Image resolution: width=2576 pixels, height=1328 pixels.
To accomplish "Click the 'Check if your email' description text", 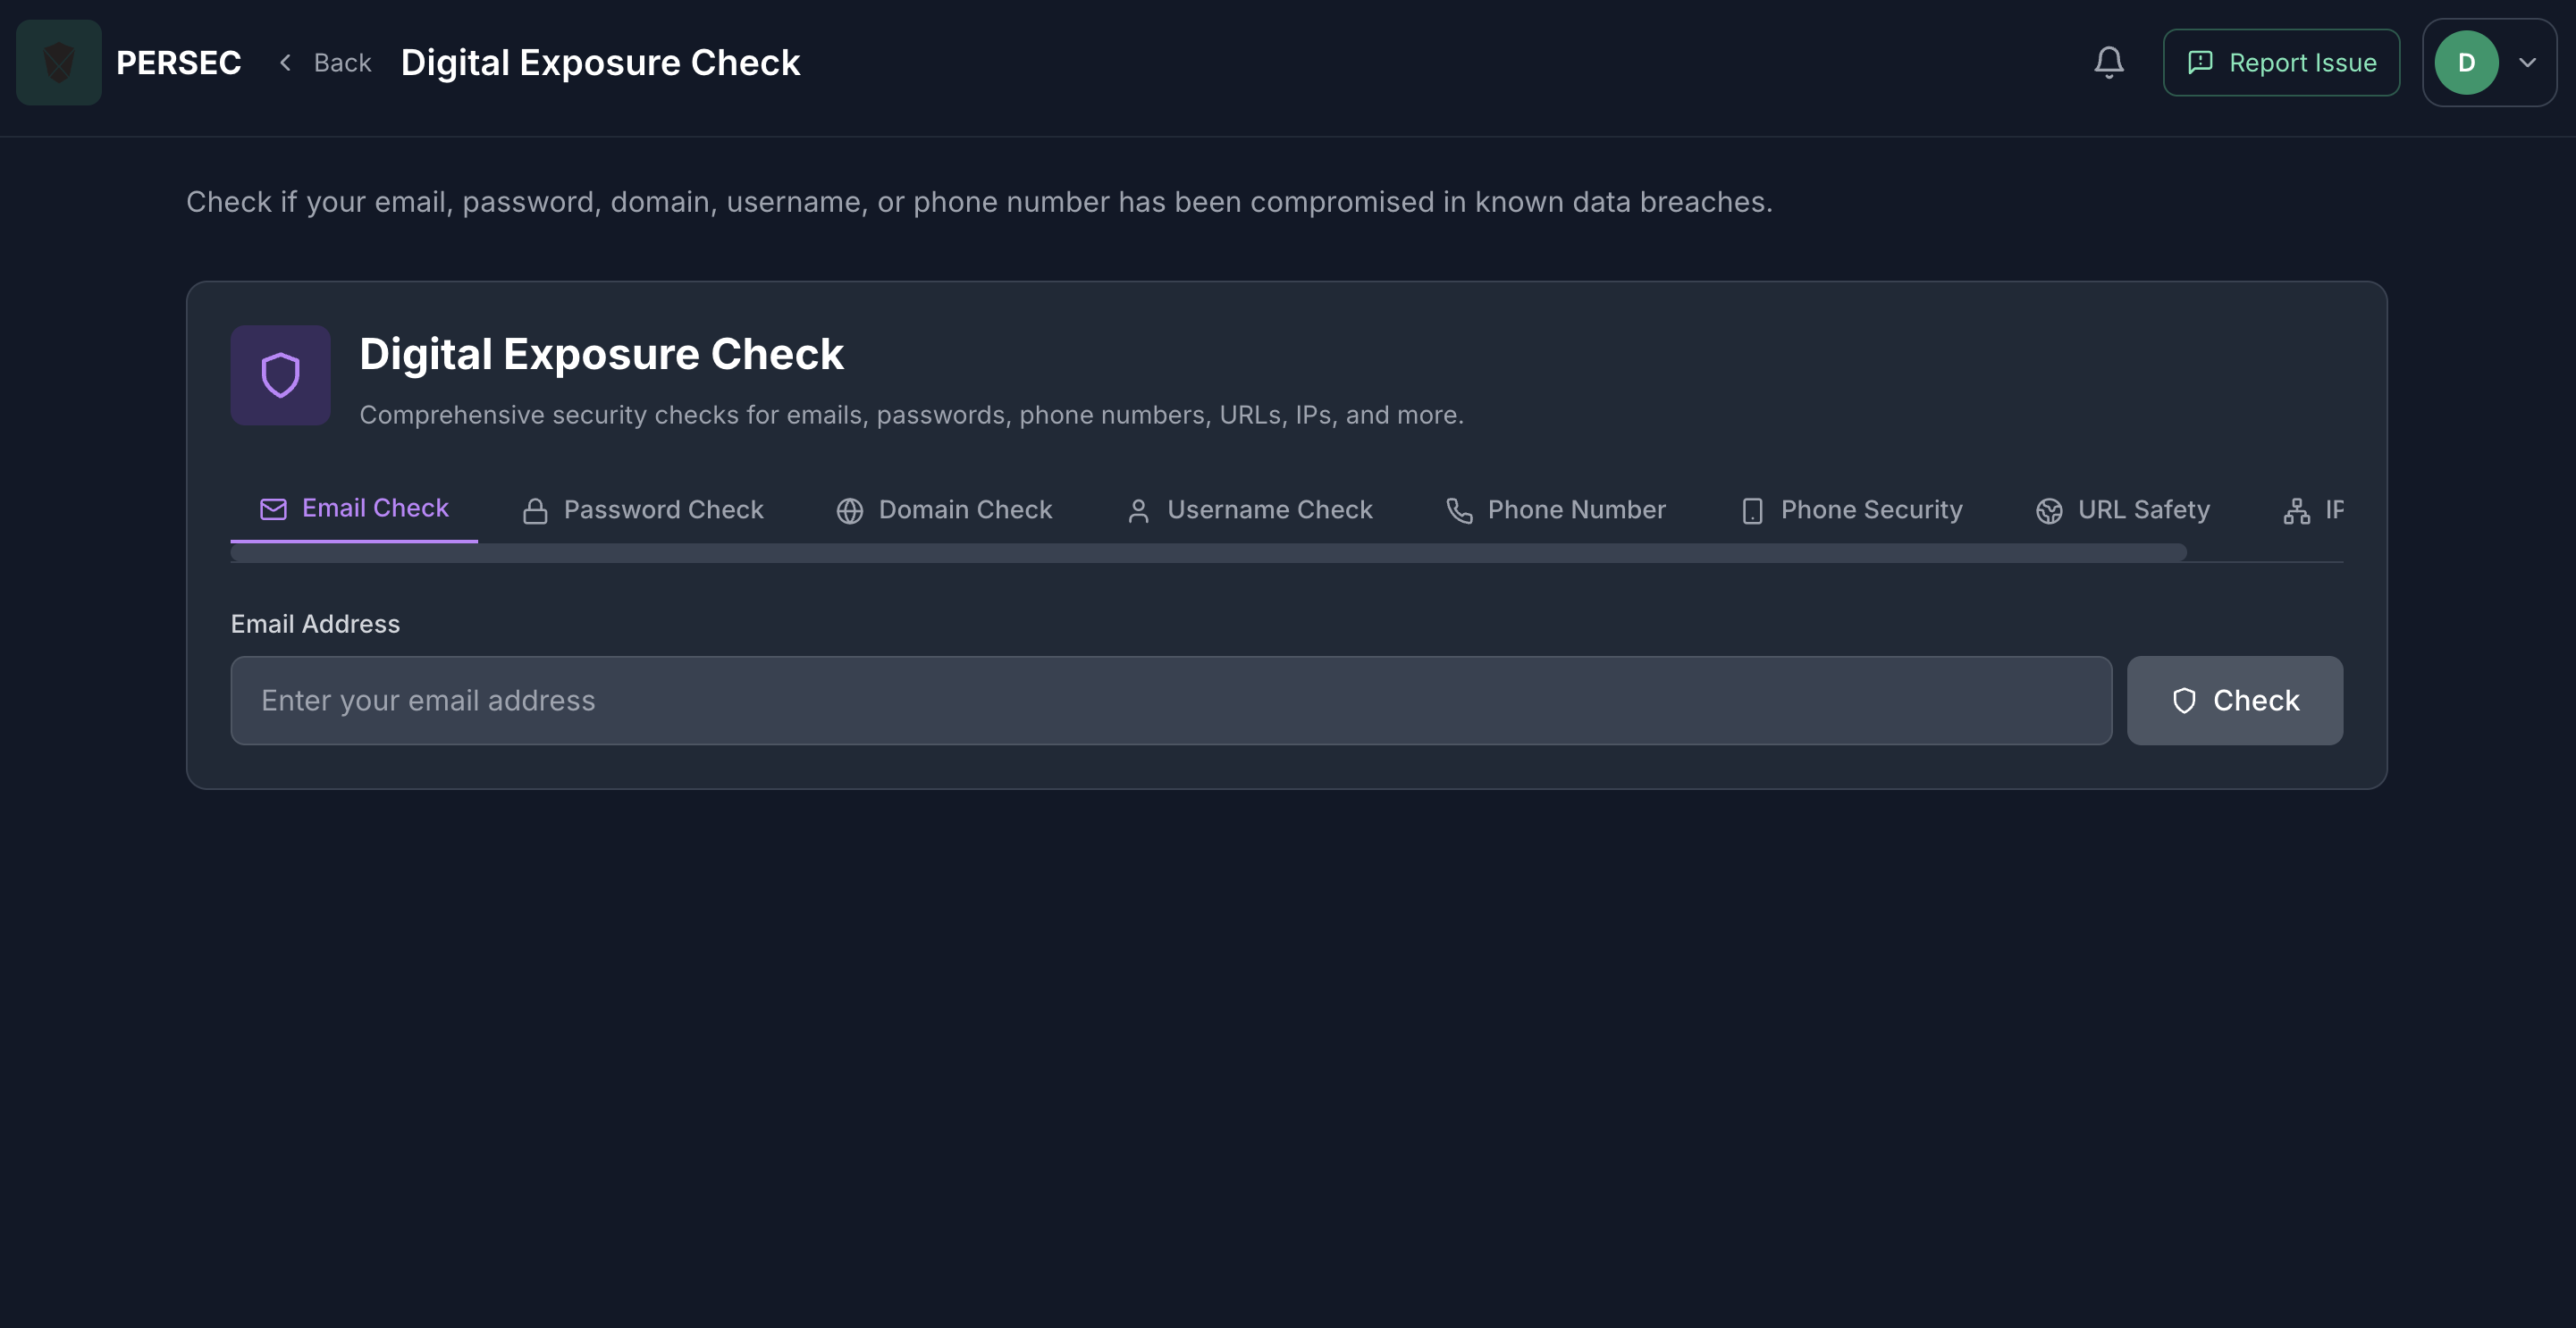I will click(x=979, y=202).
